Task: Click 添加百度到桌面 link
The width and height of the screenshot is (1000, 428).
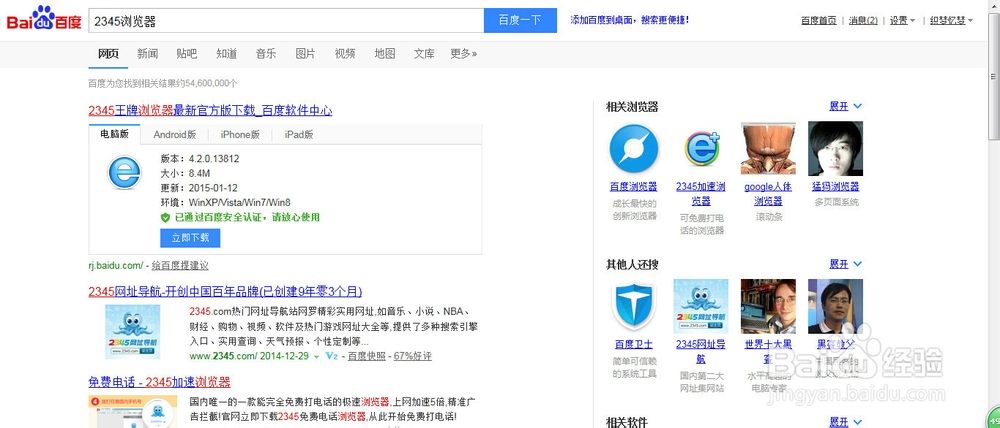Action: pos(629,20)
